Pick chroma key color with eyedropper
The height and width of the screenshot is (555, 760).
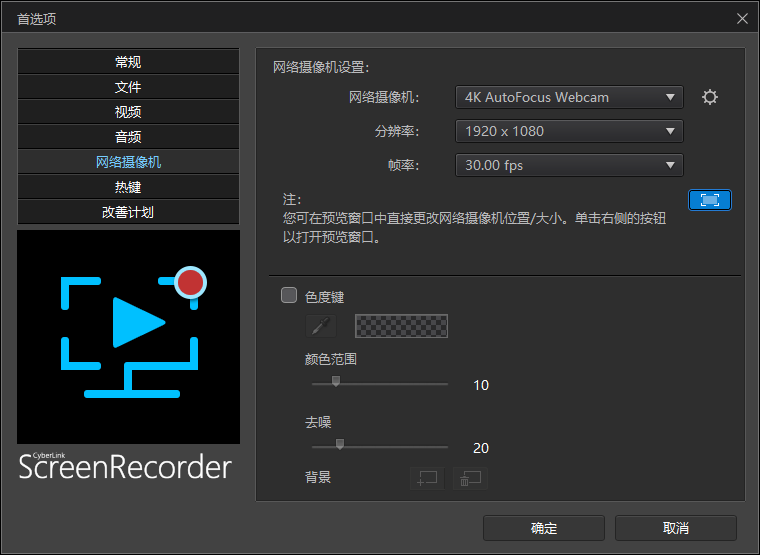(321, 326)
